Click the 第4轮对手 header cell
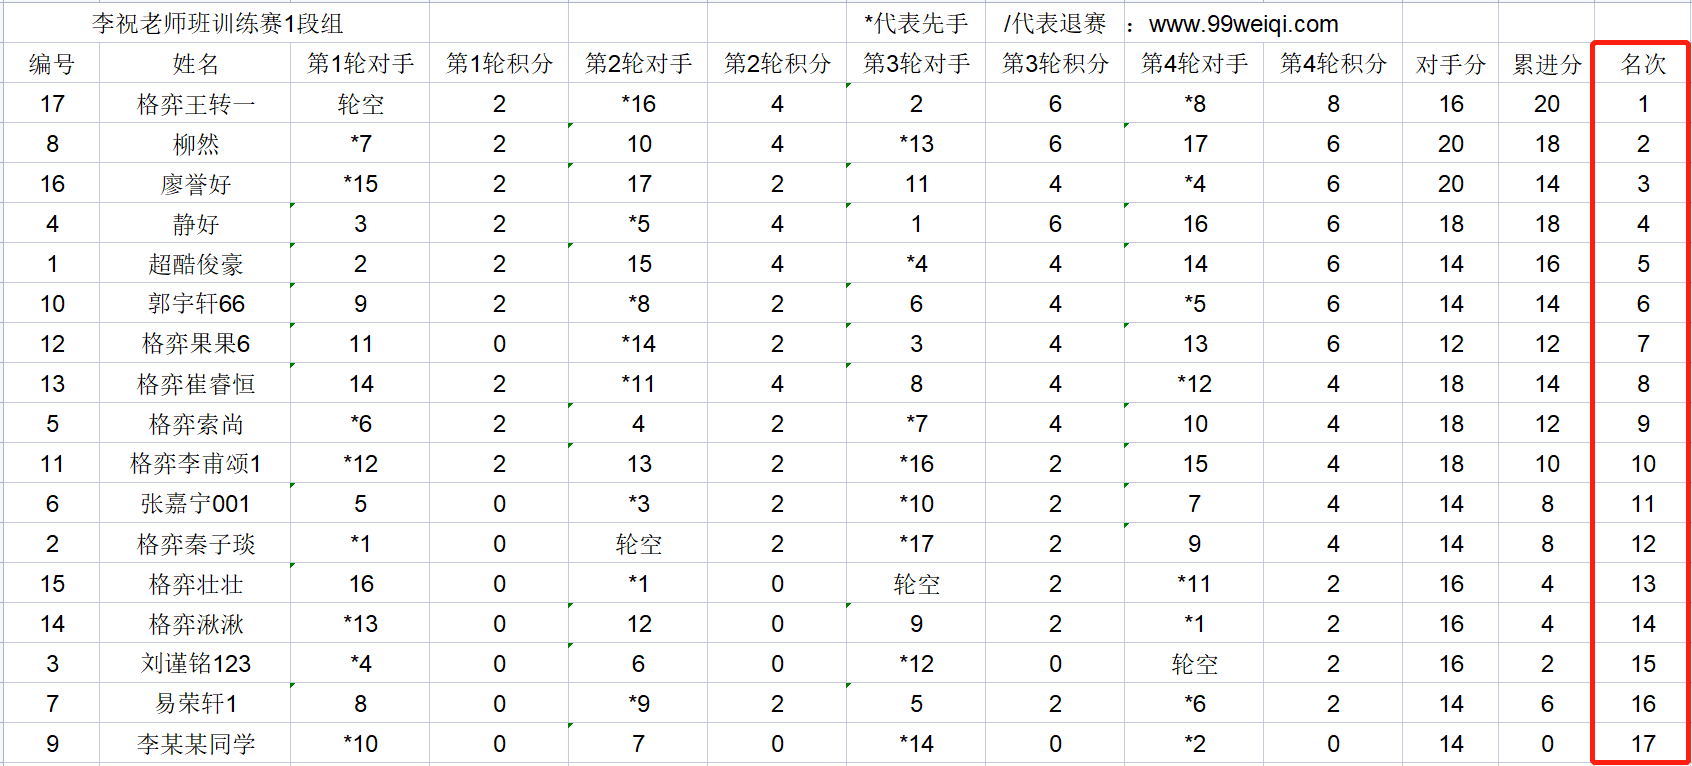Viewport: 1692px width, 766px height. pyautogui.click(x=1194, y=64)
